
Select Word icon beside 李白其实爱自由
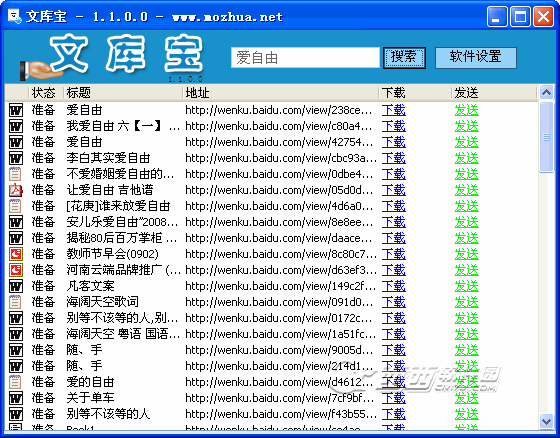point(16,158)
